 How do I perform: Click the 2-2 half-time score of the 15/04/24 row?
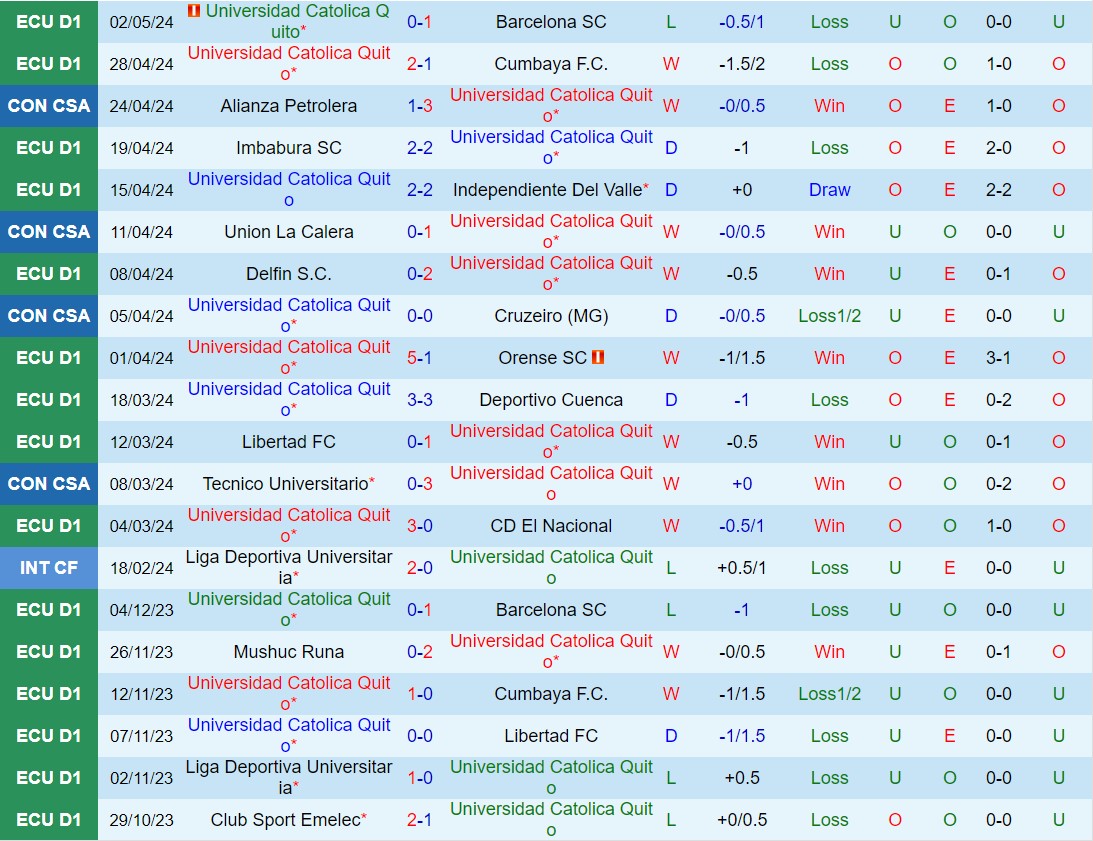[x=998, y=190]
